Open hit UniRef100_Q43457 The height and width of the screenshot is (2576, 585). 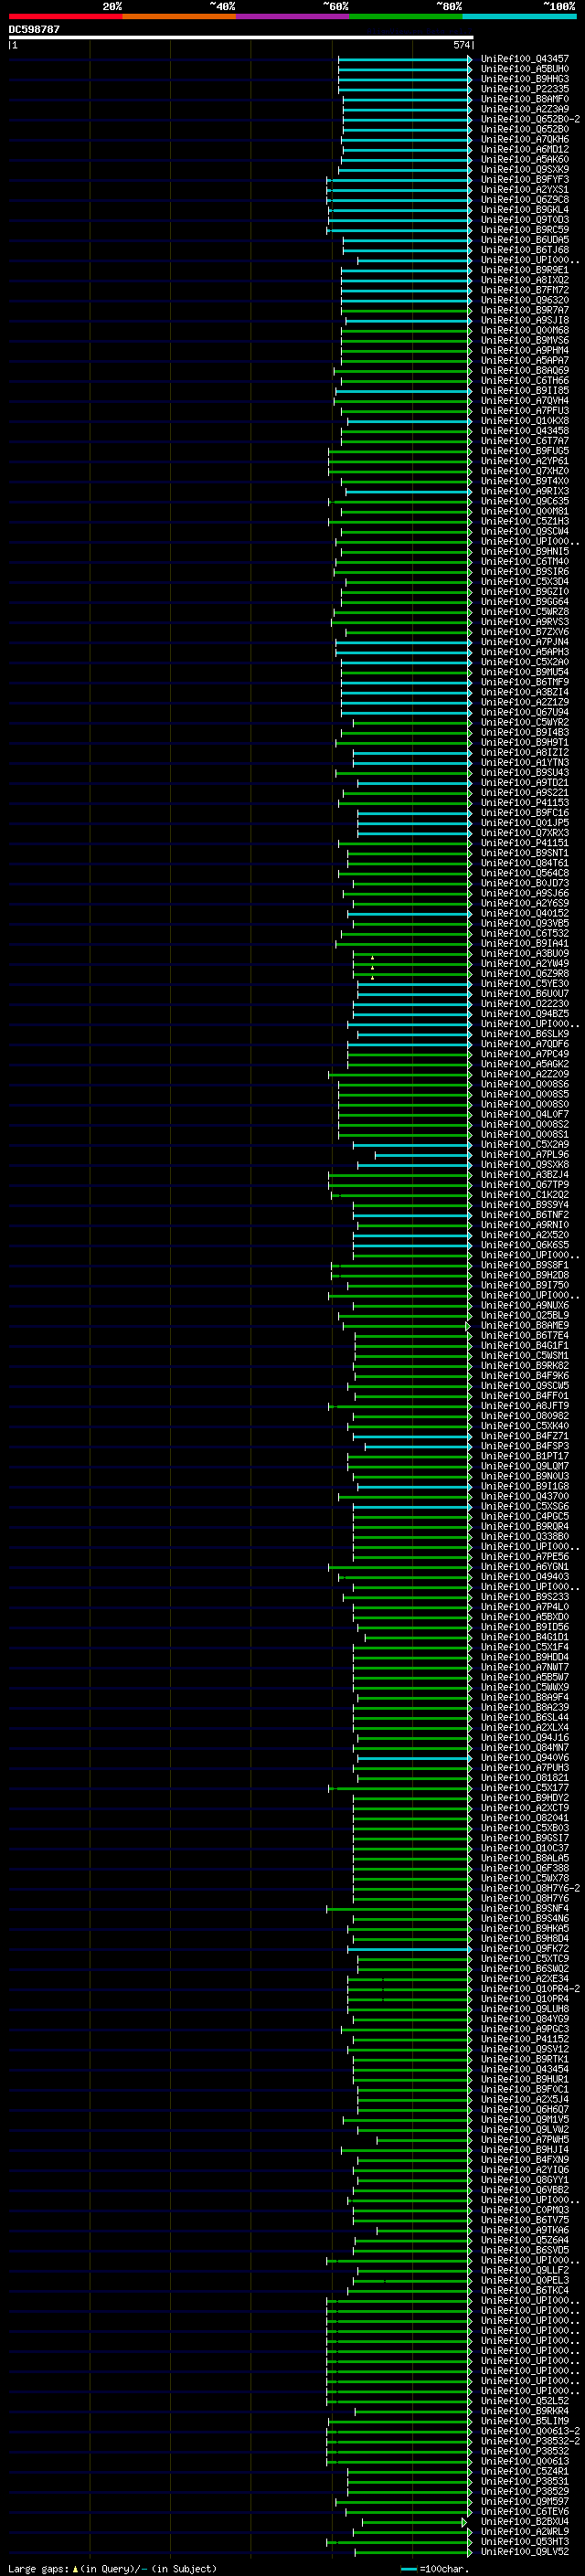point(524,59)
